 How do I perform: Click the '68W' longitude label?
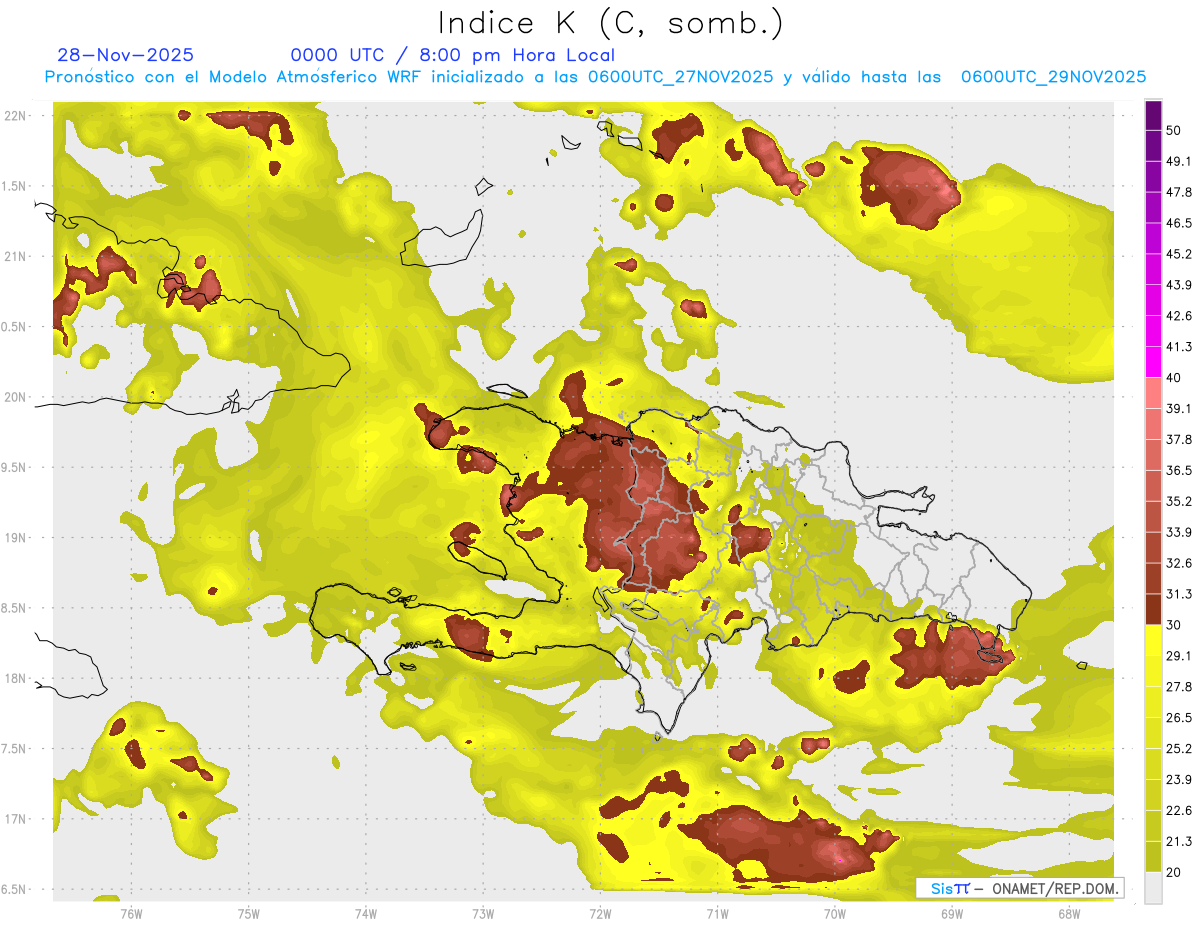1069,913
